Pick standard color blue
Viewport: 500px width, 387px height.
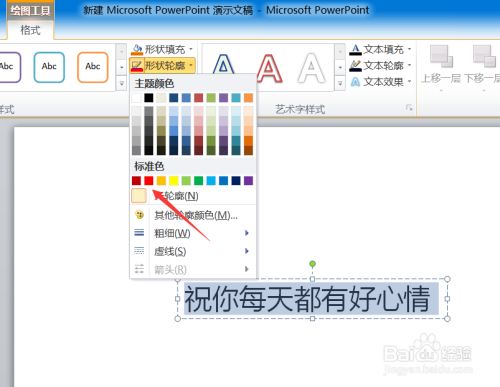coord(223,181)
